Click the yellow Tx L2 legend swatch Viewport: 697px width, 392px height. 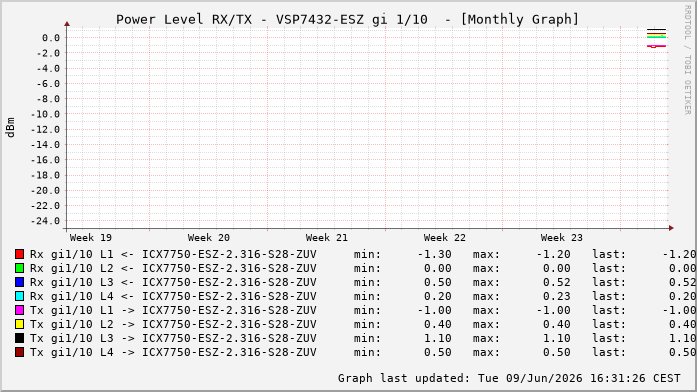[19, 324]
